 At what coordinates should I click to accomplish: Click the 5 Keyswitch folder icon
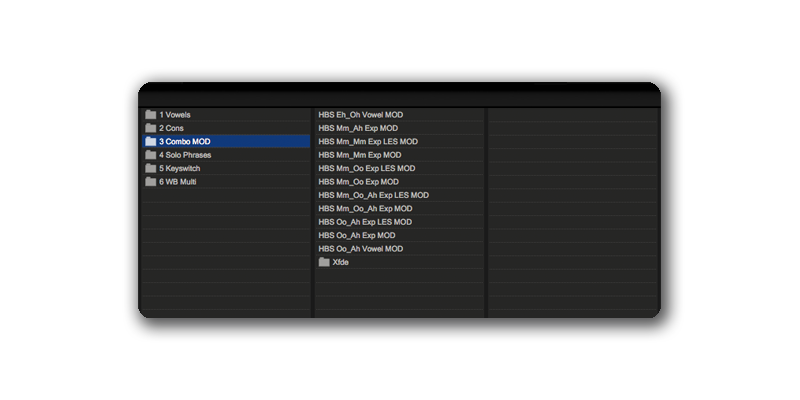pos(151,168)
